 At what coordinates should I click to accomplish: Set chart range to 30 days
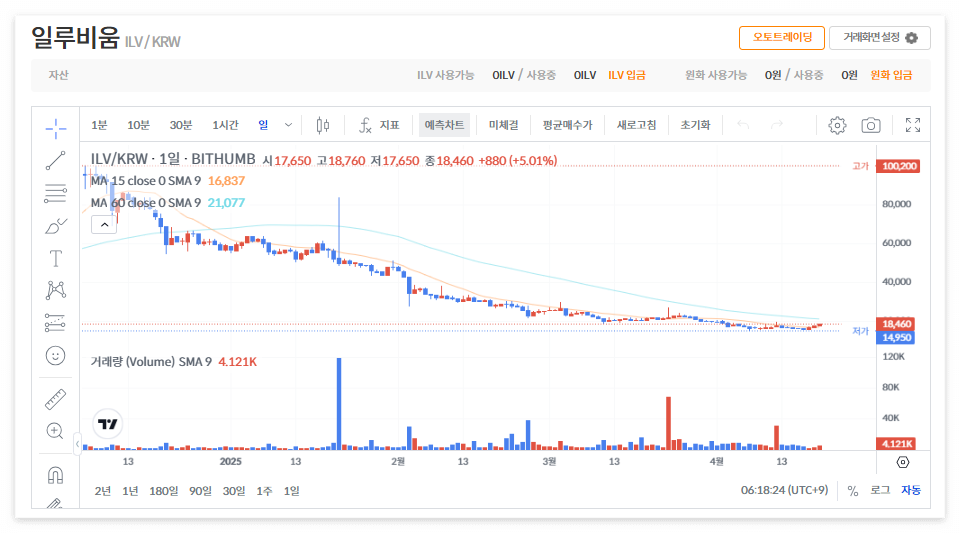tap(234, 491)
